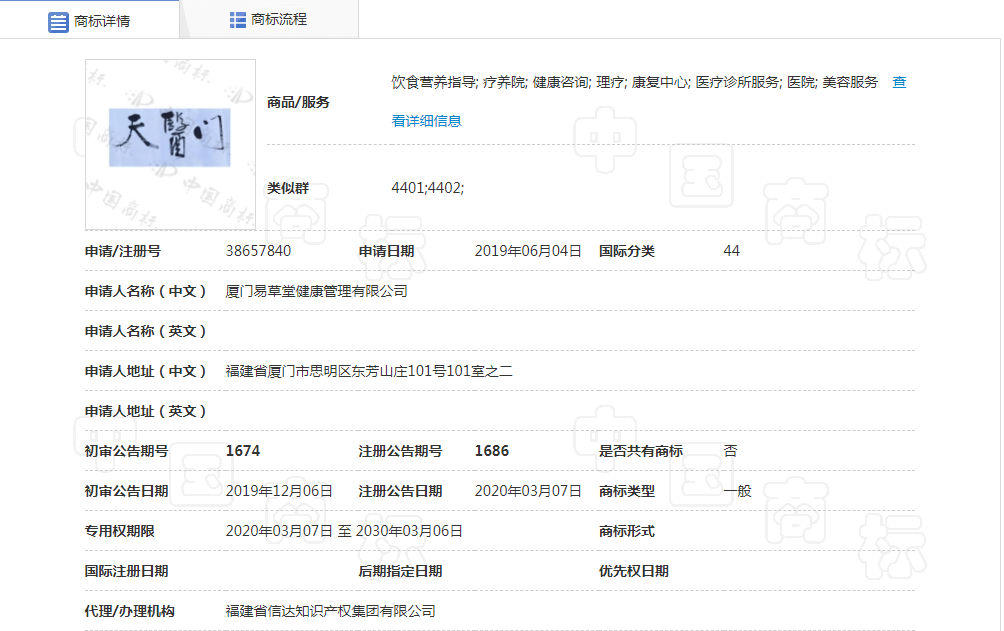Click the similar group value 4401;4402;
The image size is (1004, 631).
coord(427,187)
